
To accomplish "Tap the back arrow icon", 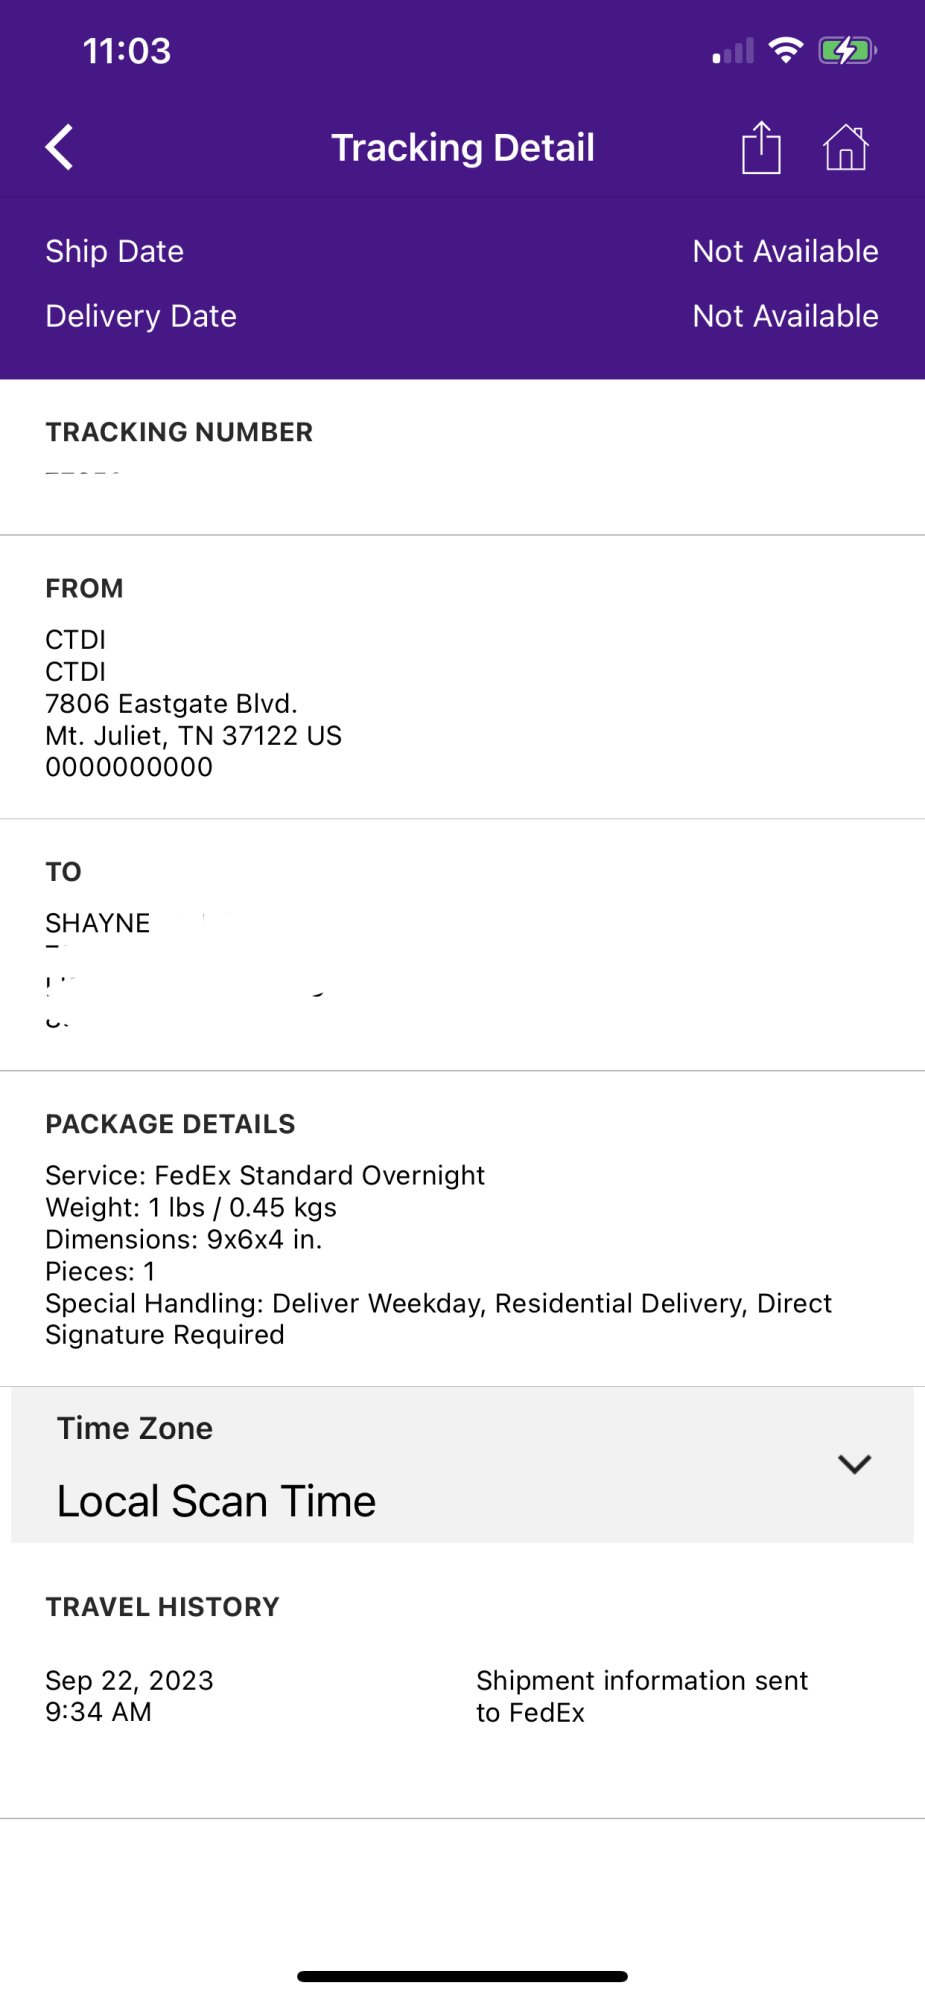I will click(60, 148).
